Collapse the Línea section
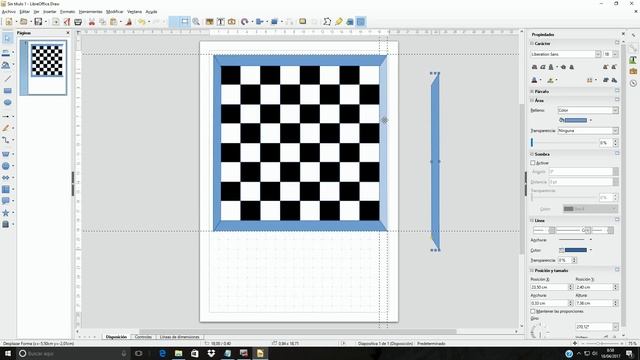Image resolution: width=640 pixels, height=360 pixels. (532, 220)
